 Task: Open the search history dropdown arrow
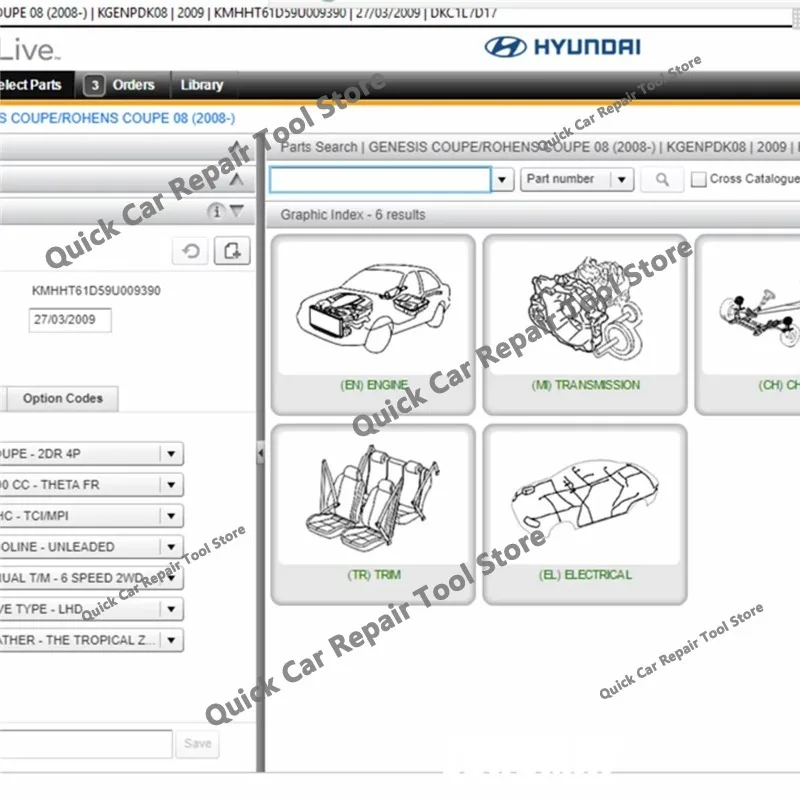[502, 180]
